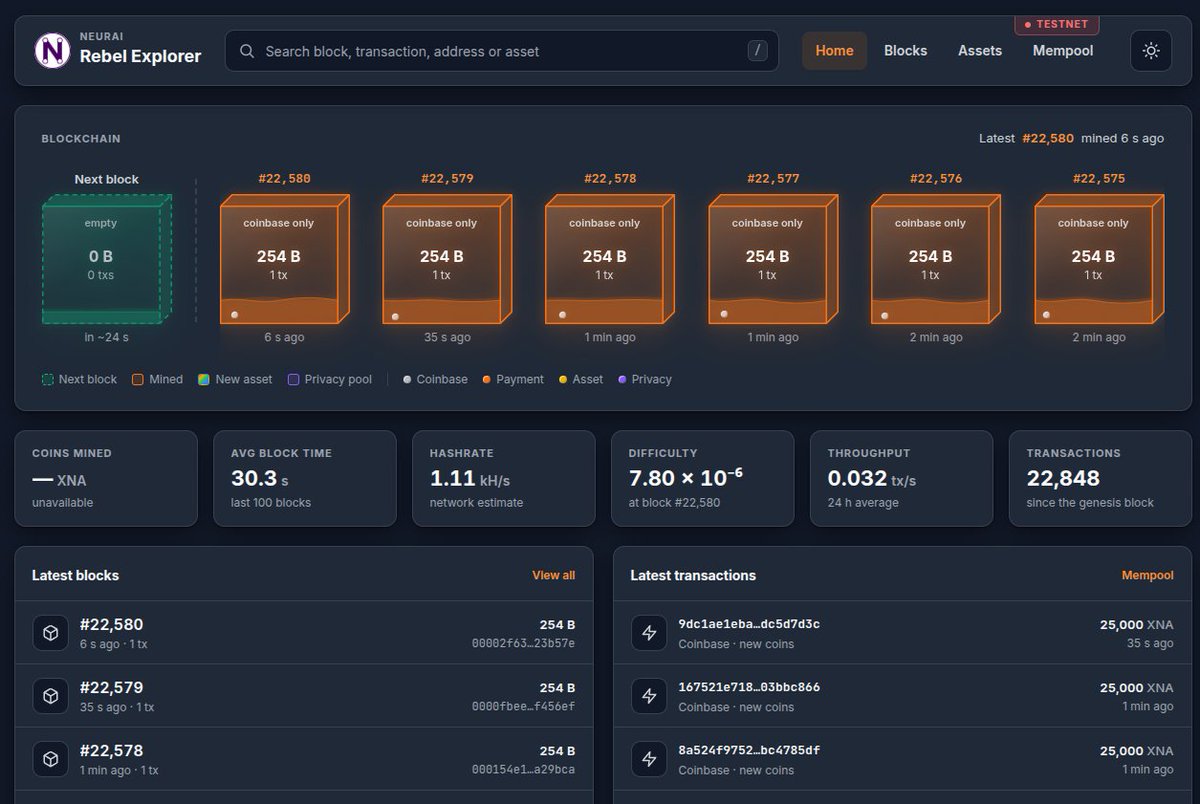The height and width of the screenshot is (804, 1200).
Task: Open transaction 8a524f9752…bc4785df
Action: [749, 750]
